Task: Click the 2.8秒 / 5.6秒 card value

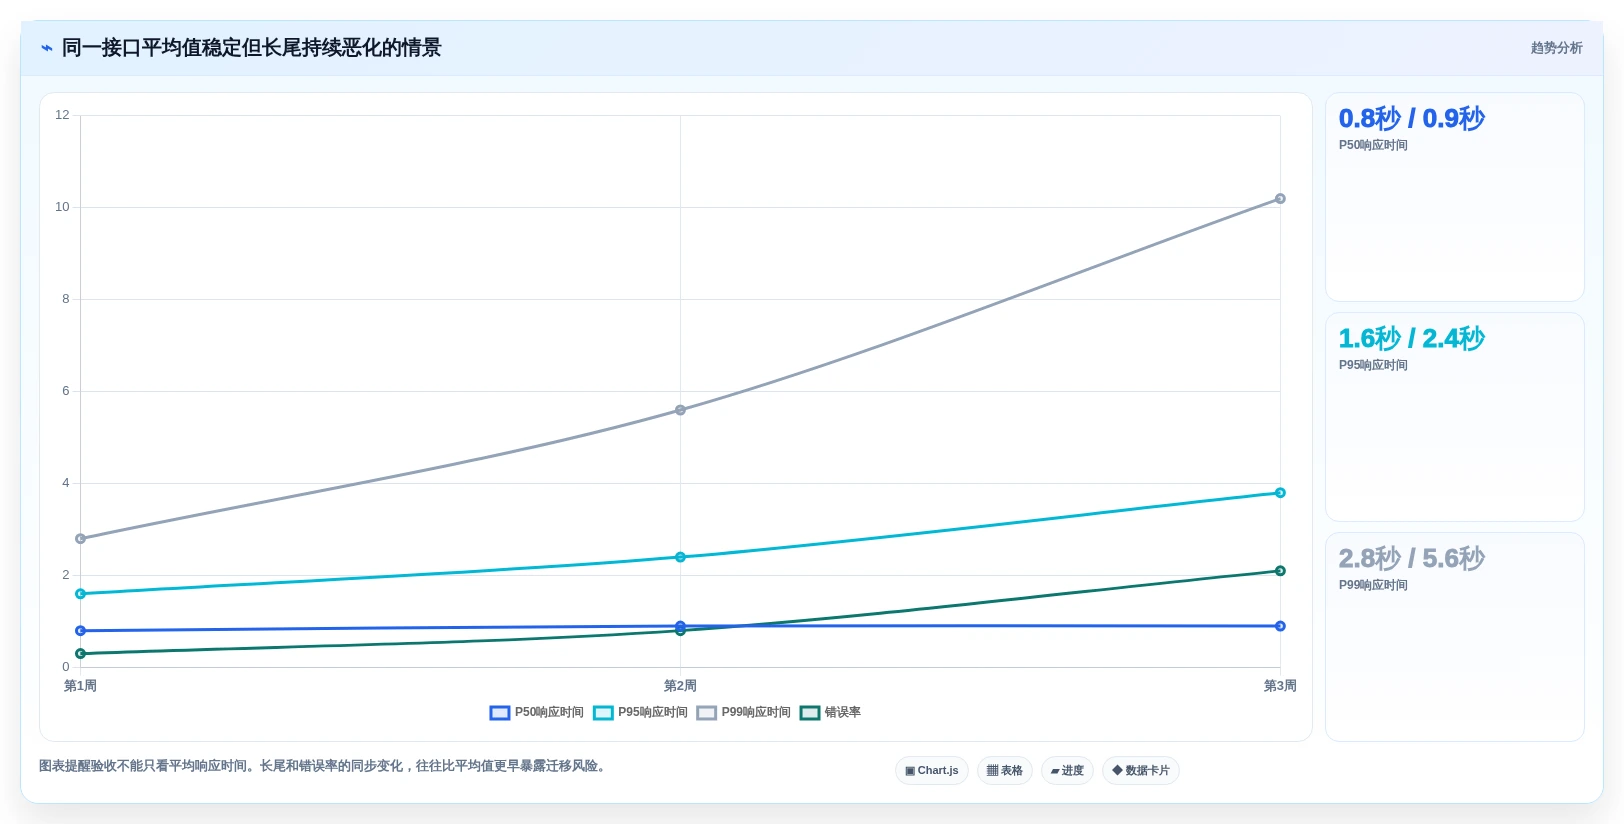Action: coord(1411,558)
